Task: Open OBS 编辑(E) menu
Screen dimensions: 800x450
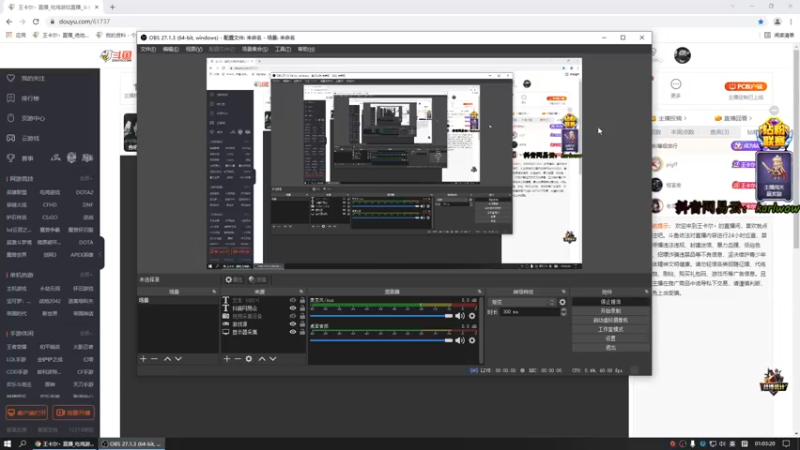Action: [x=171, y=49]
